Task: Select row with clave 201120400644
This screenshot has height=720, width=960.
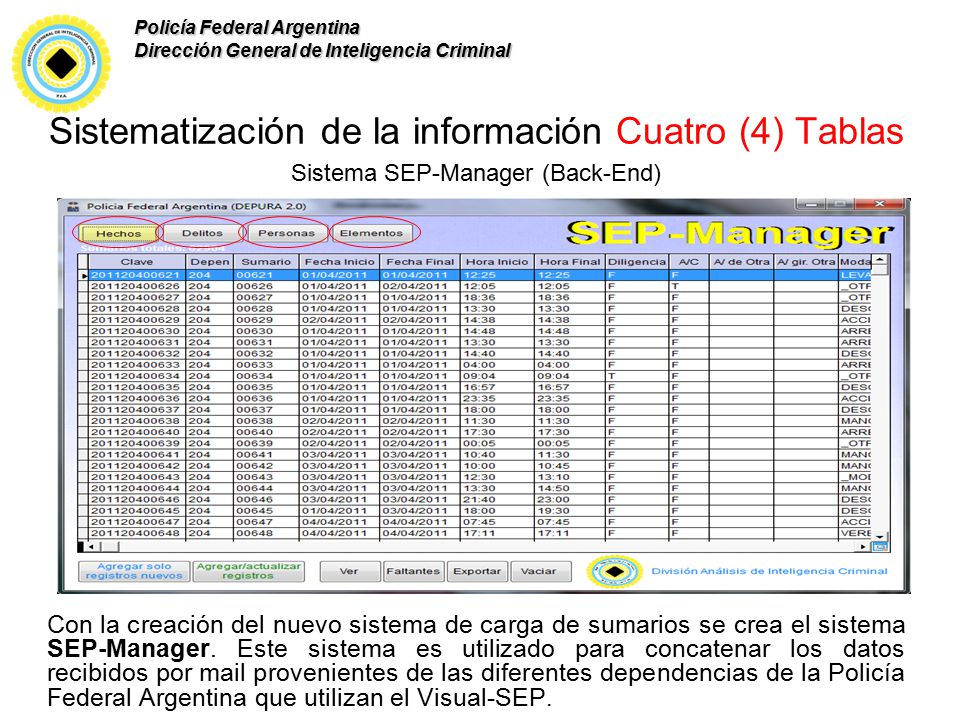Action: click(475, 488)
